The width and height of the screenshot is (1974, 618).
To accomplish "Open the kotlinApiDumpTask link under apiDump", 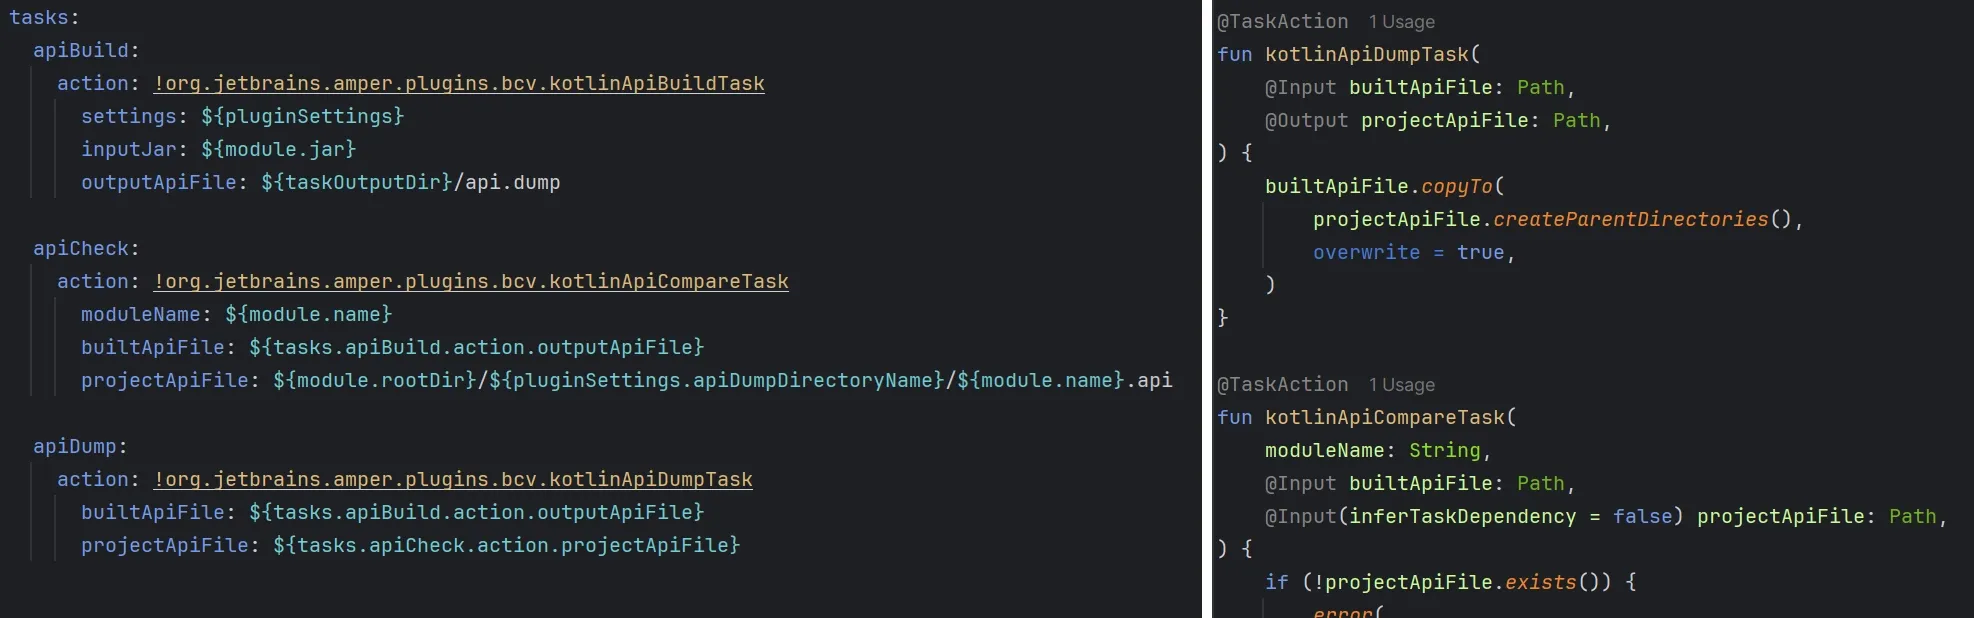I will pos(453,480).
